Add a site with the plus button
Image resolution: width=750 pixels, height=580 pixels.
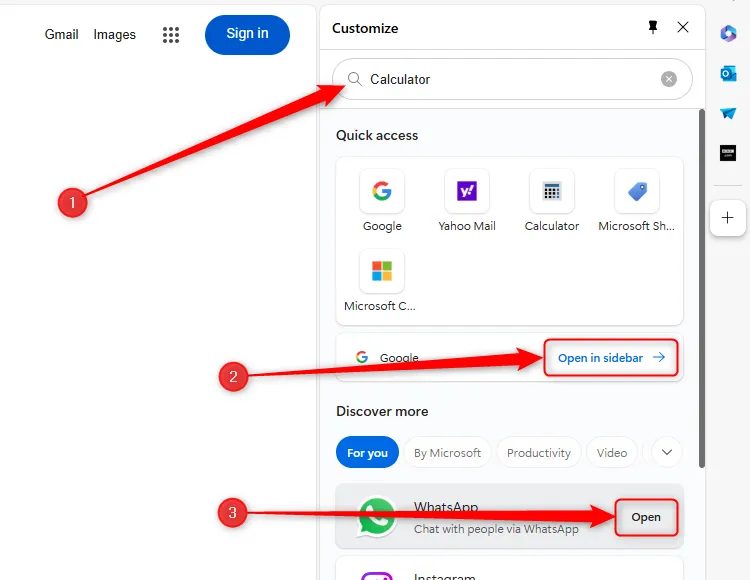click(728, 217)
